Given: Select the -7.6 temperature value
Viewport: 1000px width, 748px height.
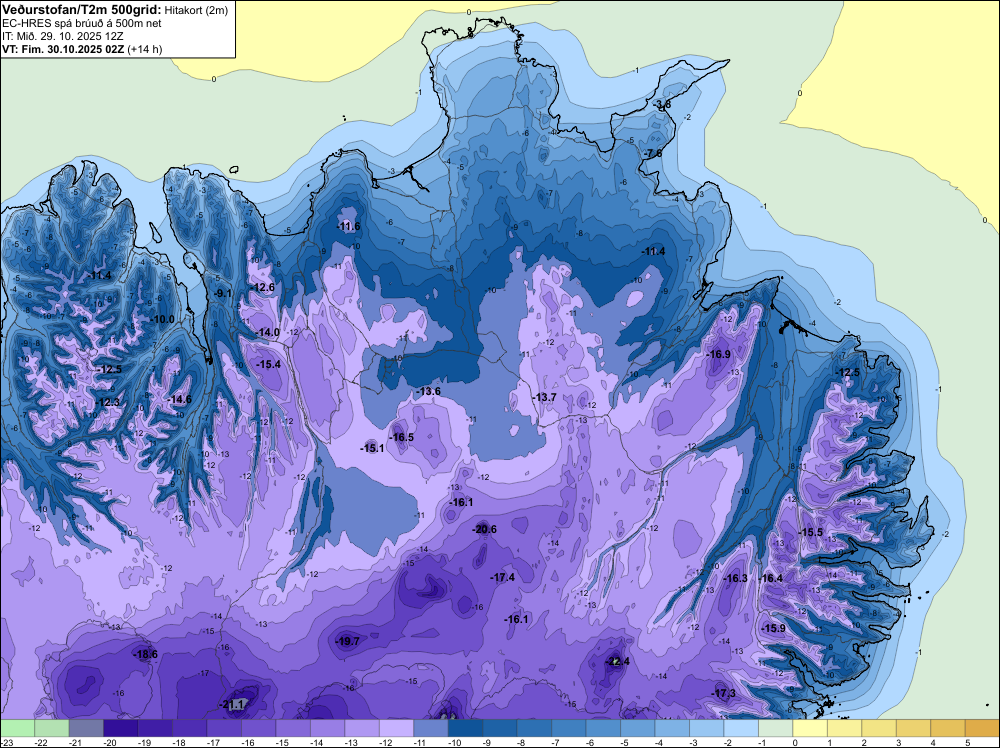Looking at the screenshot, I should (654, 153).
